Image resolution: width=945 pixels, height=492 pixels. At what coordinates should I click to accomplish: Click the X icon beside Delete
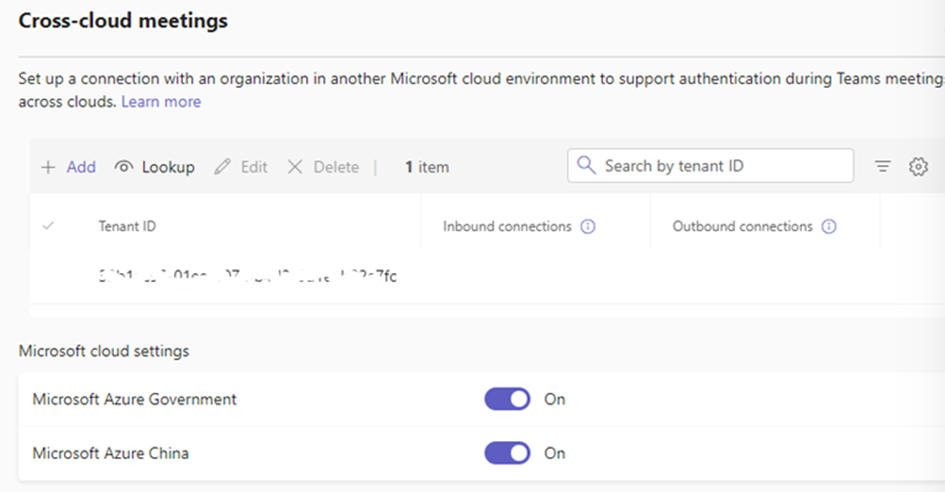(295, 167)
